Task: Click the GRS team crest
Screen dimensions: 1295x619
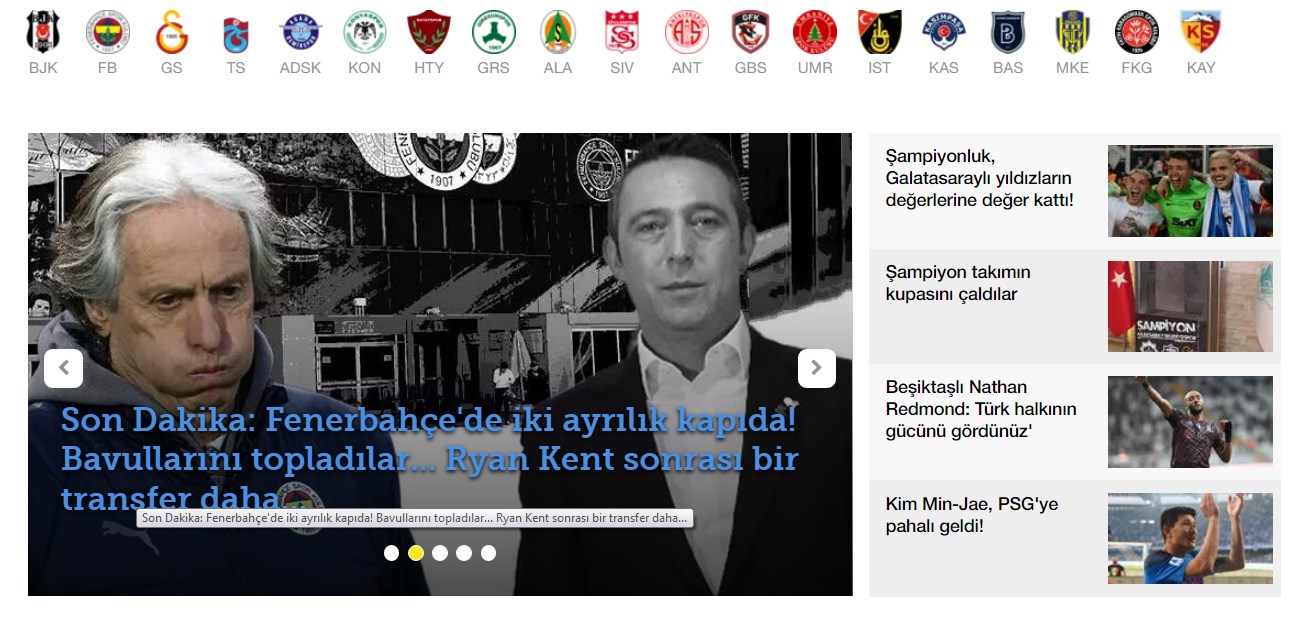Action: [x=493, y=32]
